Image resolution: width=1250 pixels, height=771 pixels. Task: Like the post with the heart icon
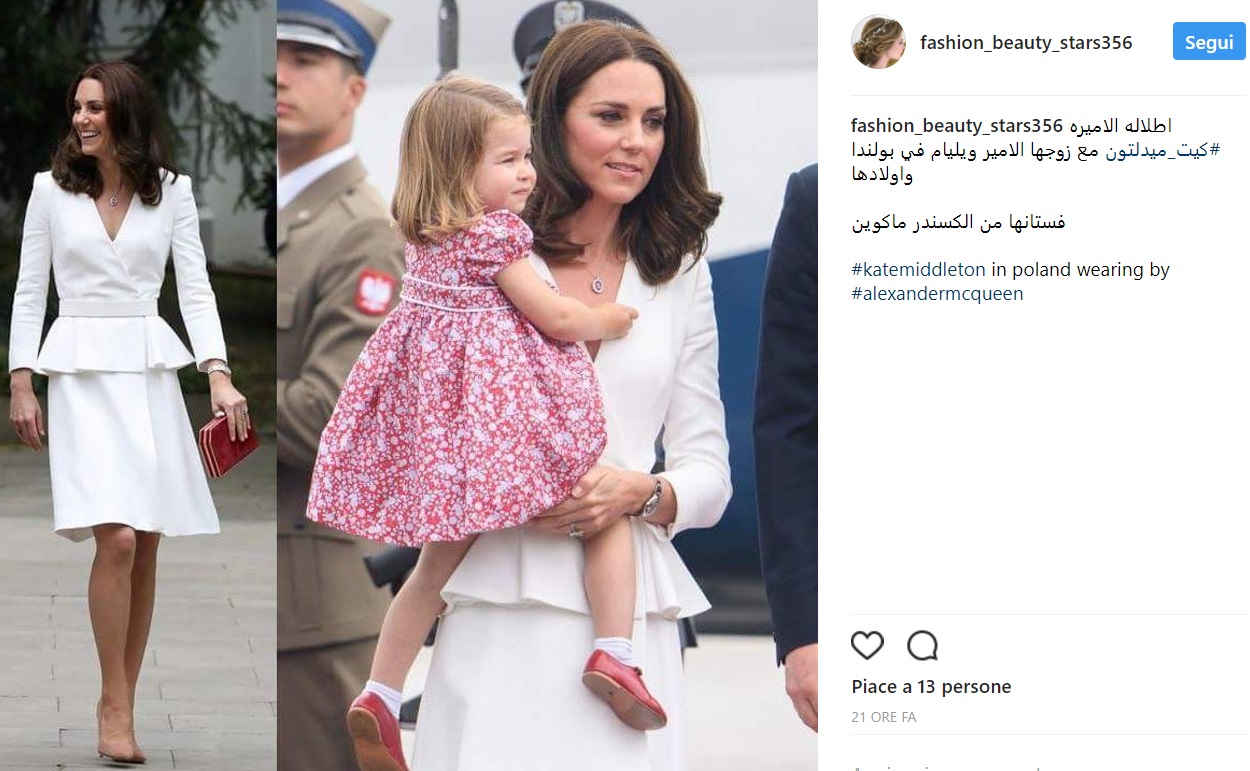[867, 646]
